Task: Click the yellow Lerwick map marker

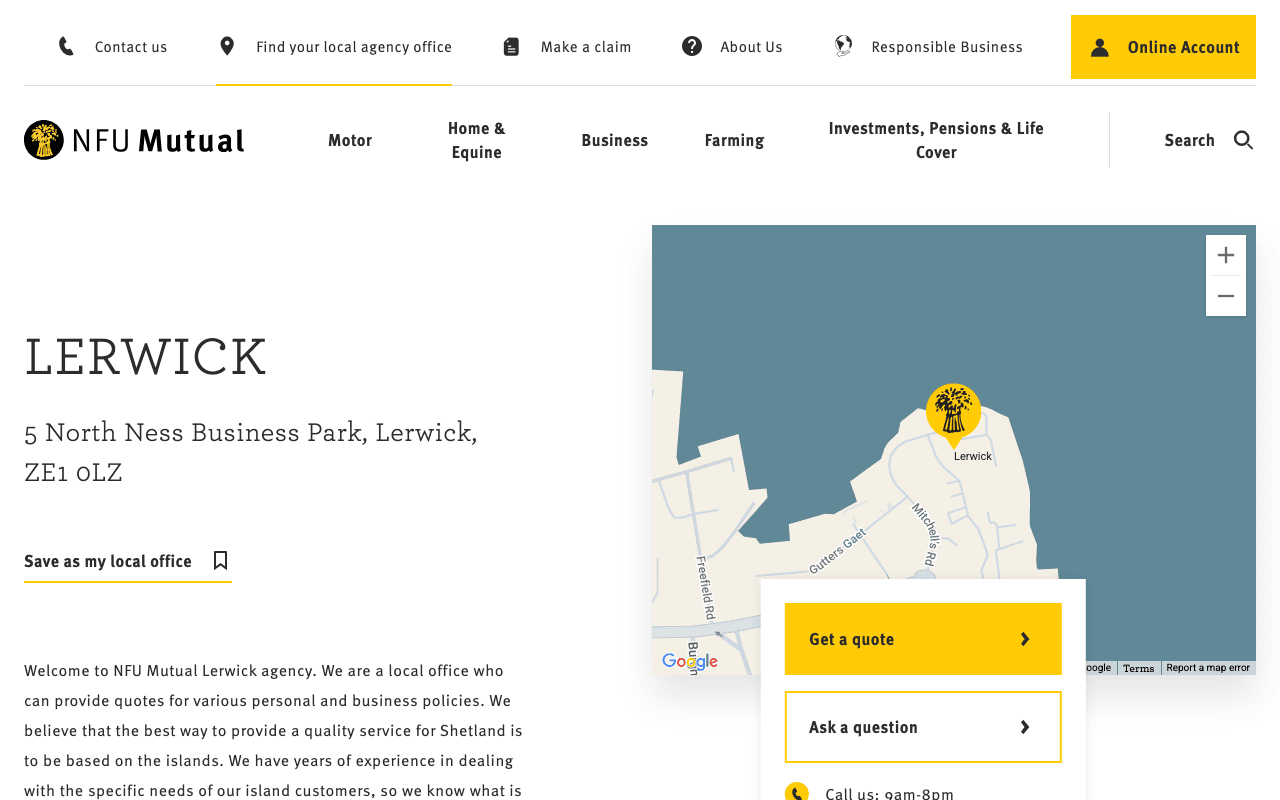Action: [953, 414]
